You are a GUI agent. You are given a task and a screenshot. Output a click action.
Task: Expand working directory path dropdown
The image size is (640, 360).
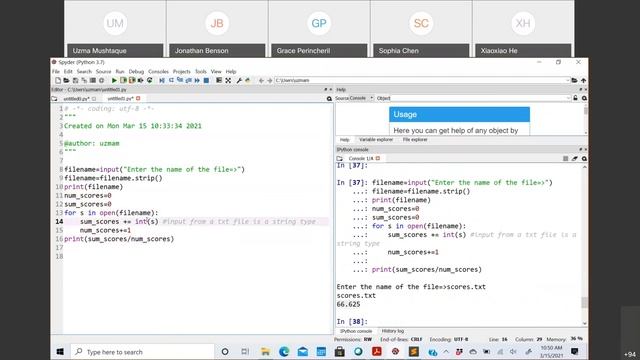[567, 80]
